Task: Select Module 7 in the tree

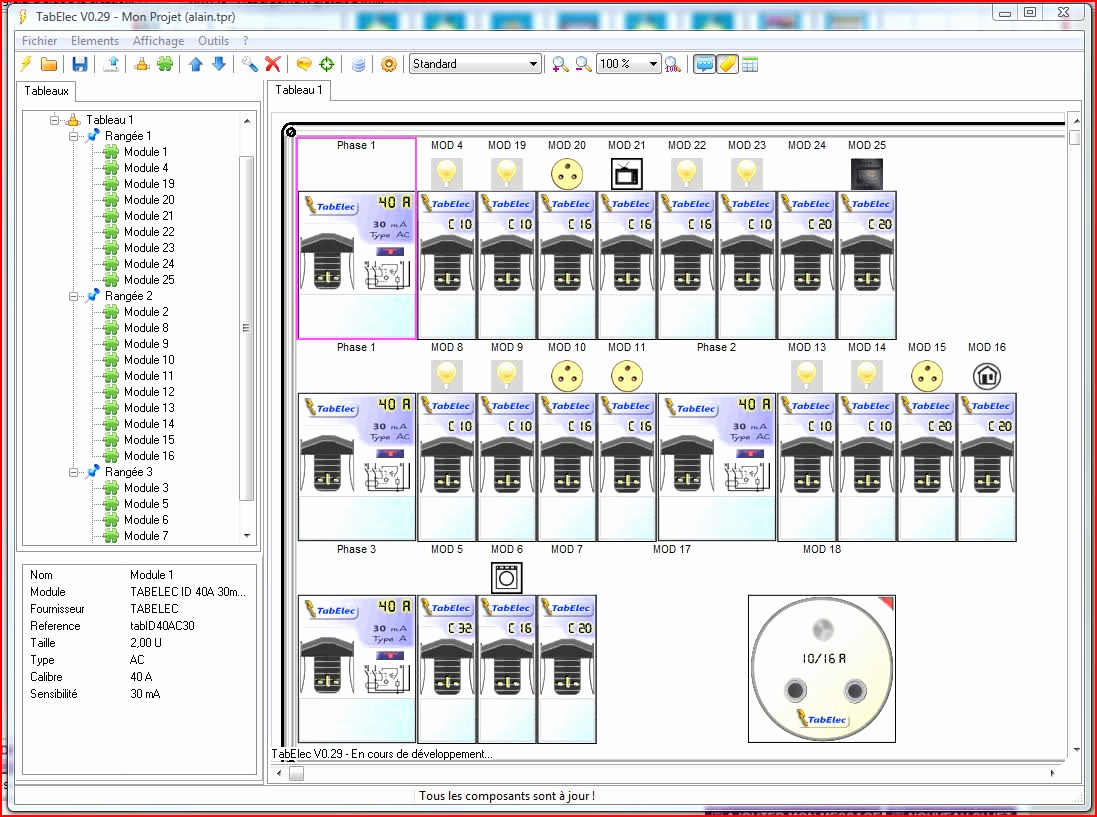Action: (x=146, y=536)
